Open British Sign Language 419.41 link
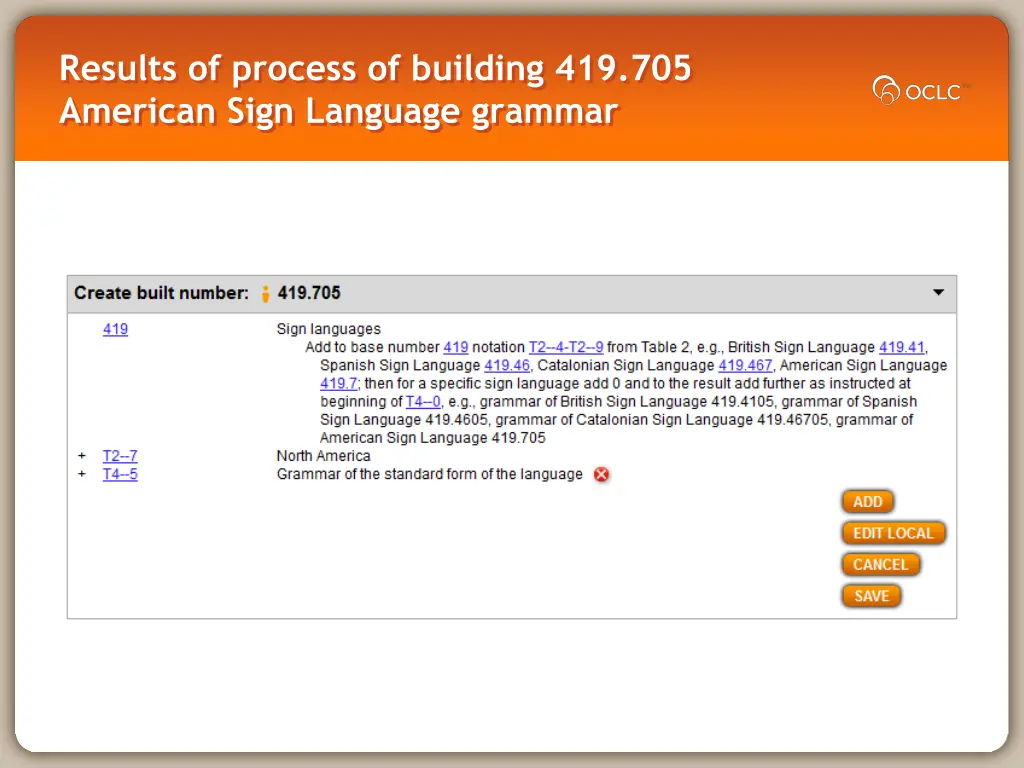 click(x=901, y=347)
